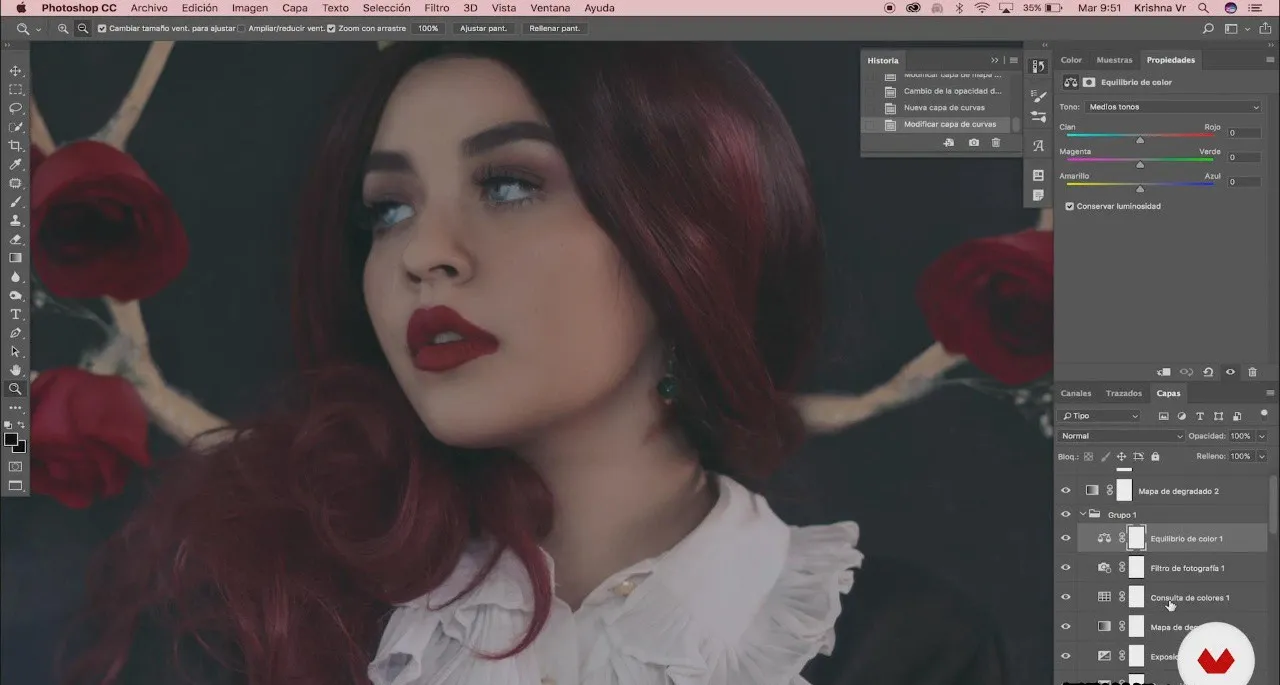The width and height of the screenshot is (1280, 685).
Task: Open the Relleno value dropdown arrow
Action: pos(1261,456)
